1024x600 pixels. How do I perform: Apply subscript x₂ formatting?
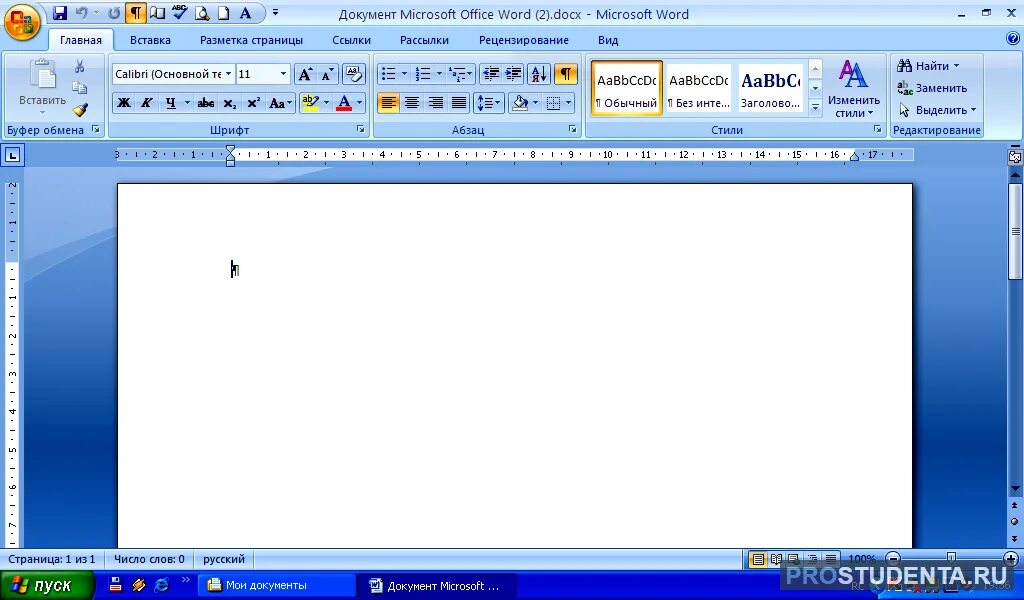click(x=229, y=103)
